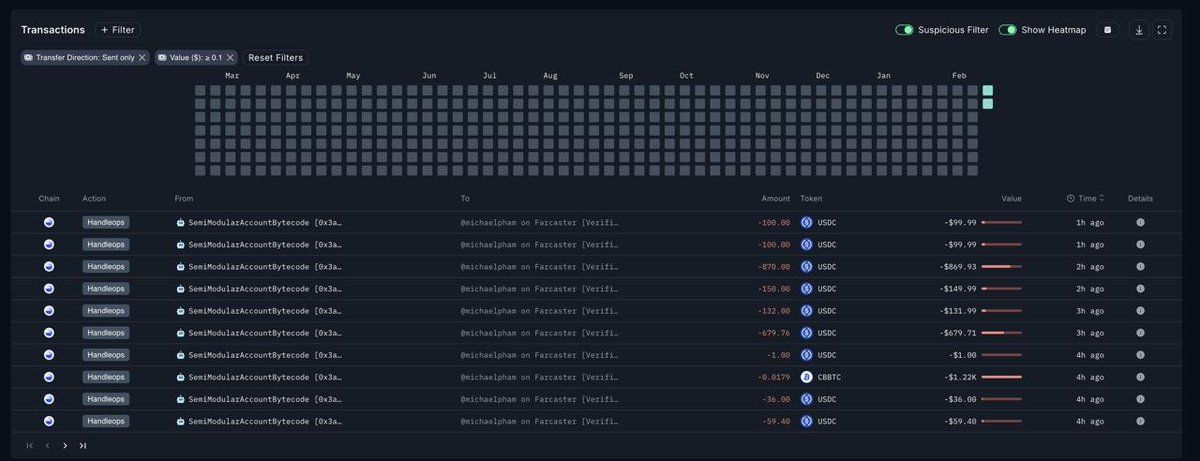Click the chain icon in the -132.00 row

pyautogui.click(x=49, y=311)
